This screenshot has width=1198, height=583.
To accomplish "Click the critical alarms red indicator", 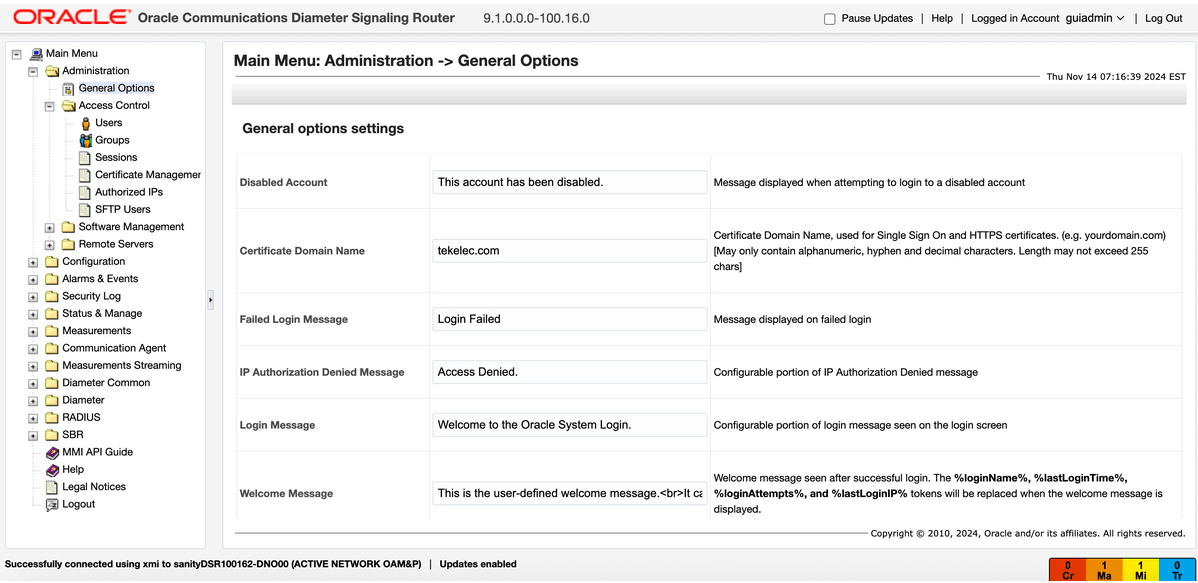I will (1068, 570).
